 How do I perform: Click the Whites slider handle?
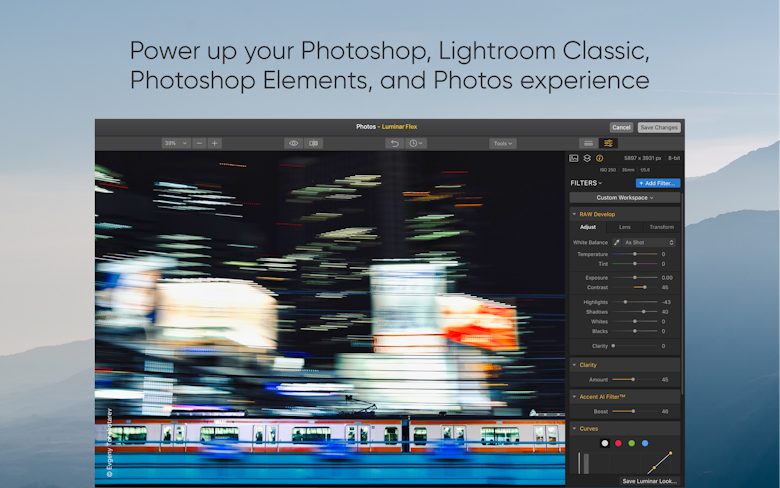(635, 321)
